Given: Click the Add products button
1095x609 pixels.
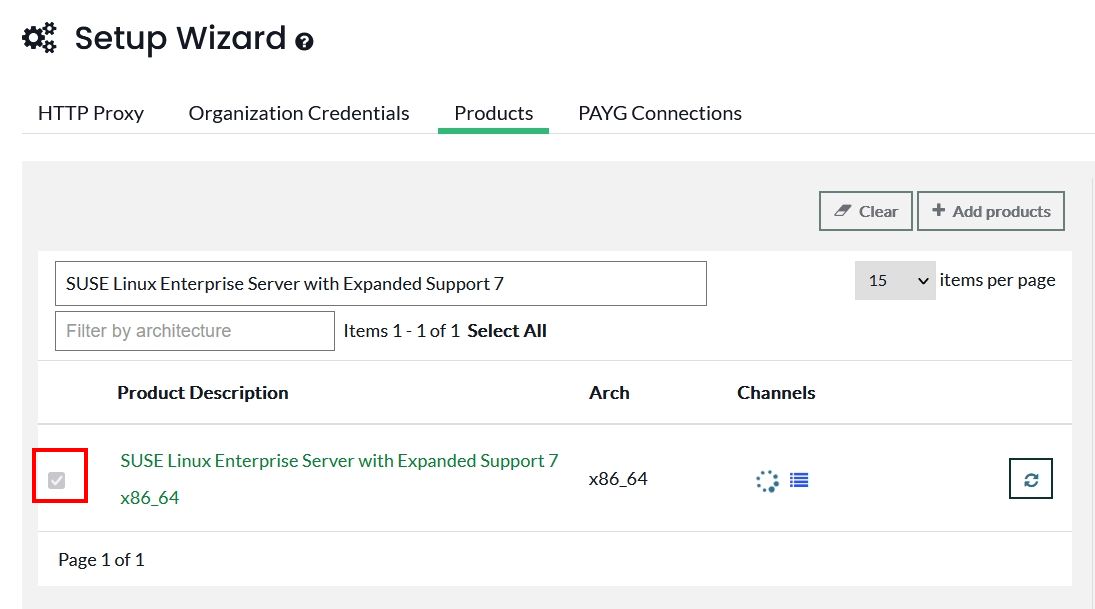Looking at the screenshot, I should 990,211.
